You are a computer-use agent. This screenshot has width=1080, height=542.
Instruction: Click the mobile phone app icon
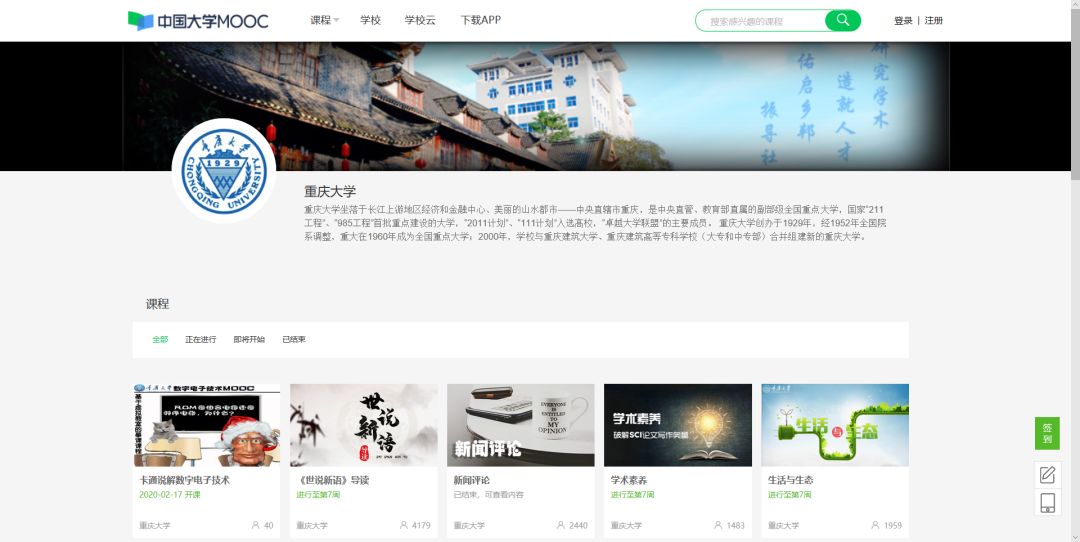[1047, 503]
